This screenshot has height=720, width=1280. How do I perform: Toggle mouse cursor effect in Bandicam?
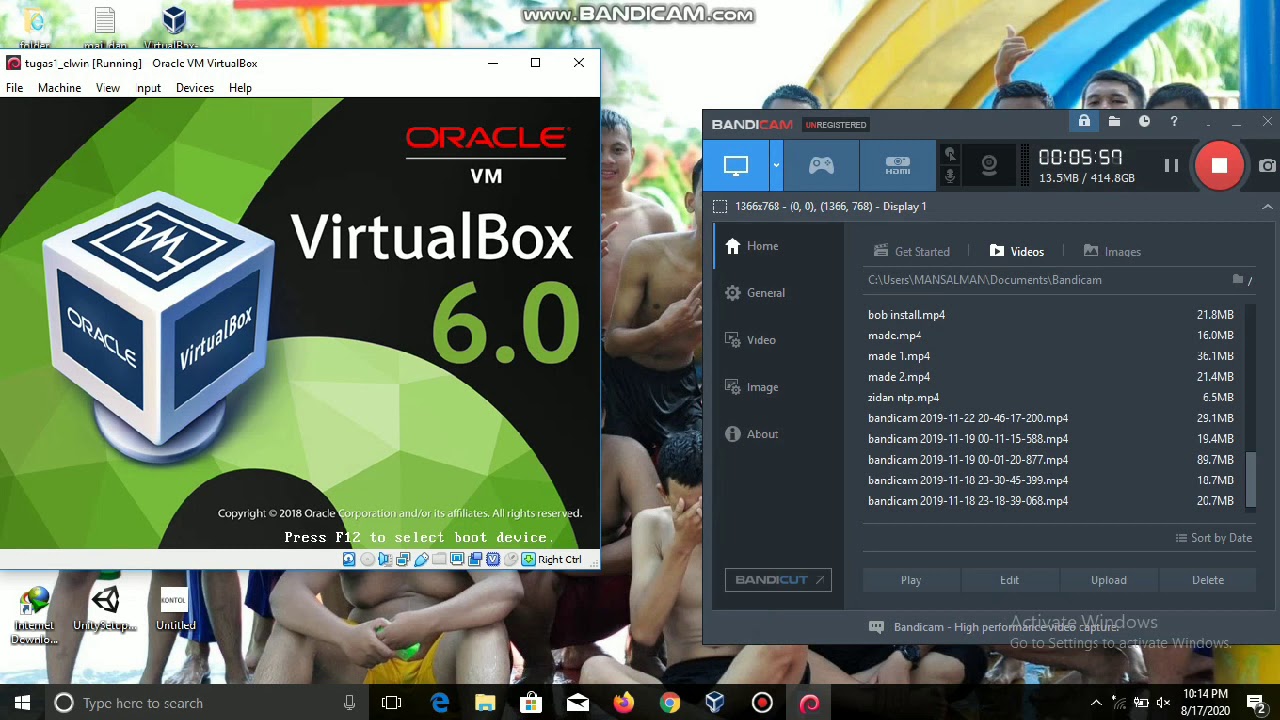(x=950, y=155)
